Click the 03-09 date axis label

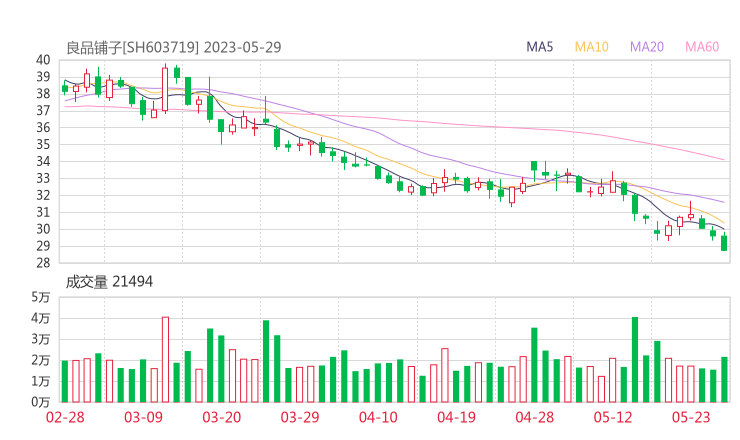point(143,417)
